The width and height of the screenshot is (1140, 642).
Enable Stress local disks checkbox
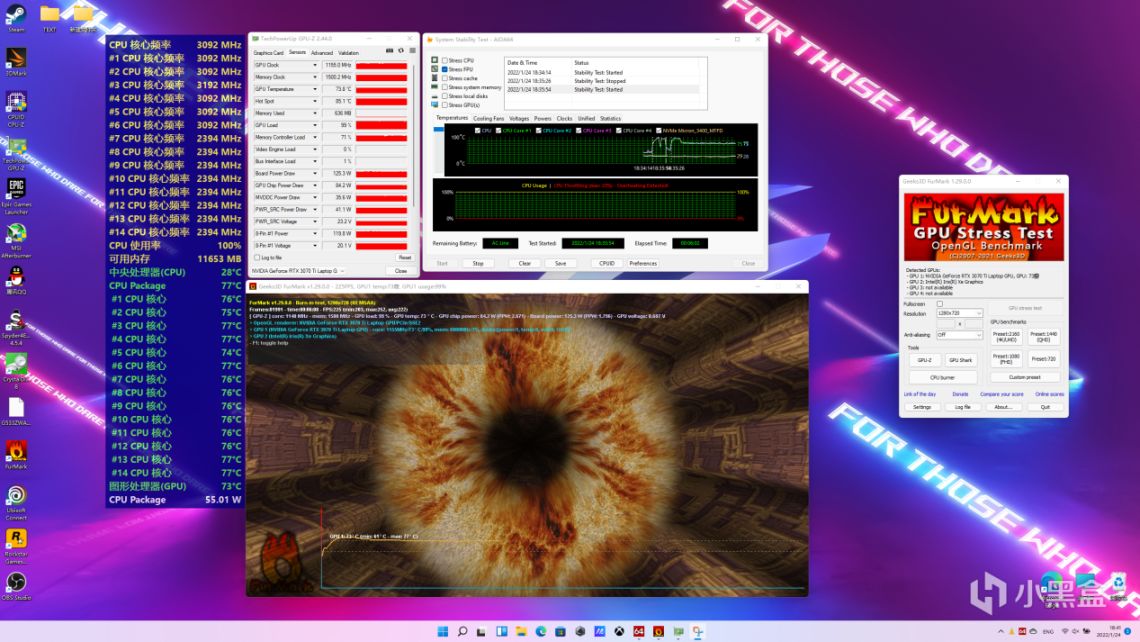pyautogui.click(x=445, y=96)
